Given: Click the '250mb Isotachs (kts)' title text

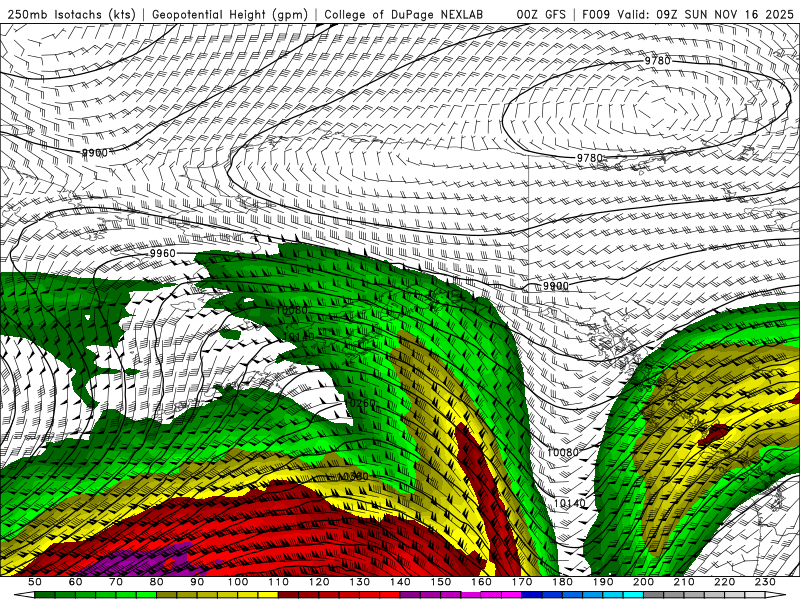Looking at the screenshot, I should (x=72, y=15).
